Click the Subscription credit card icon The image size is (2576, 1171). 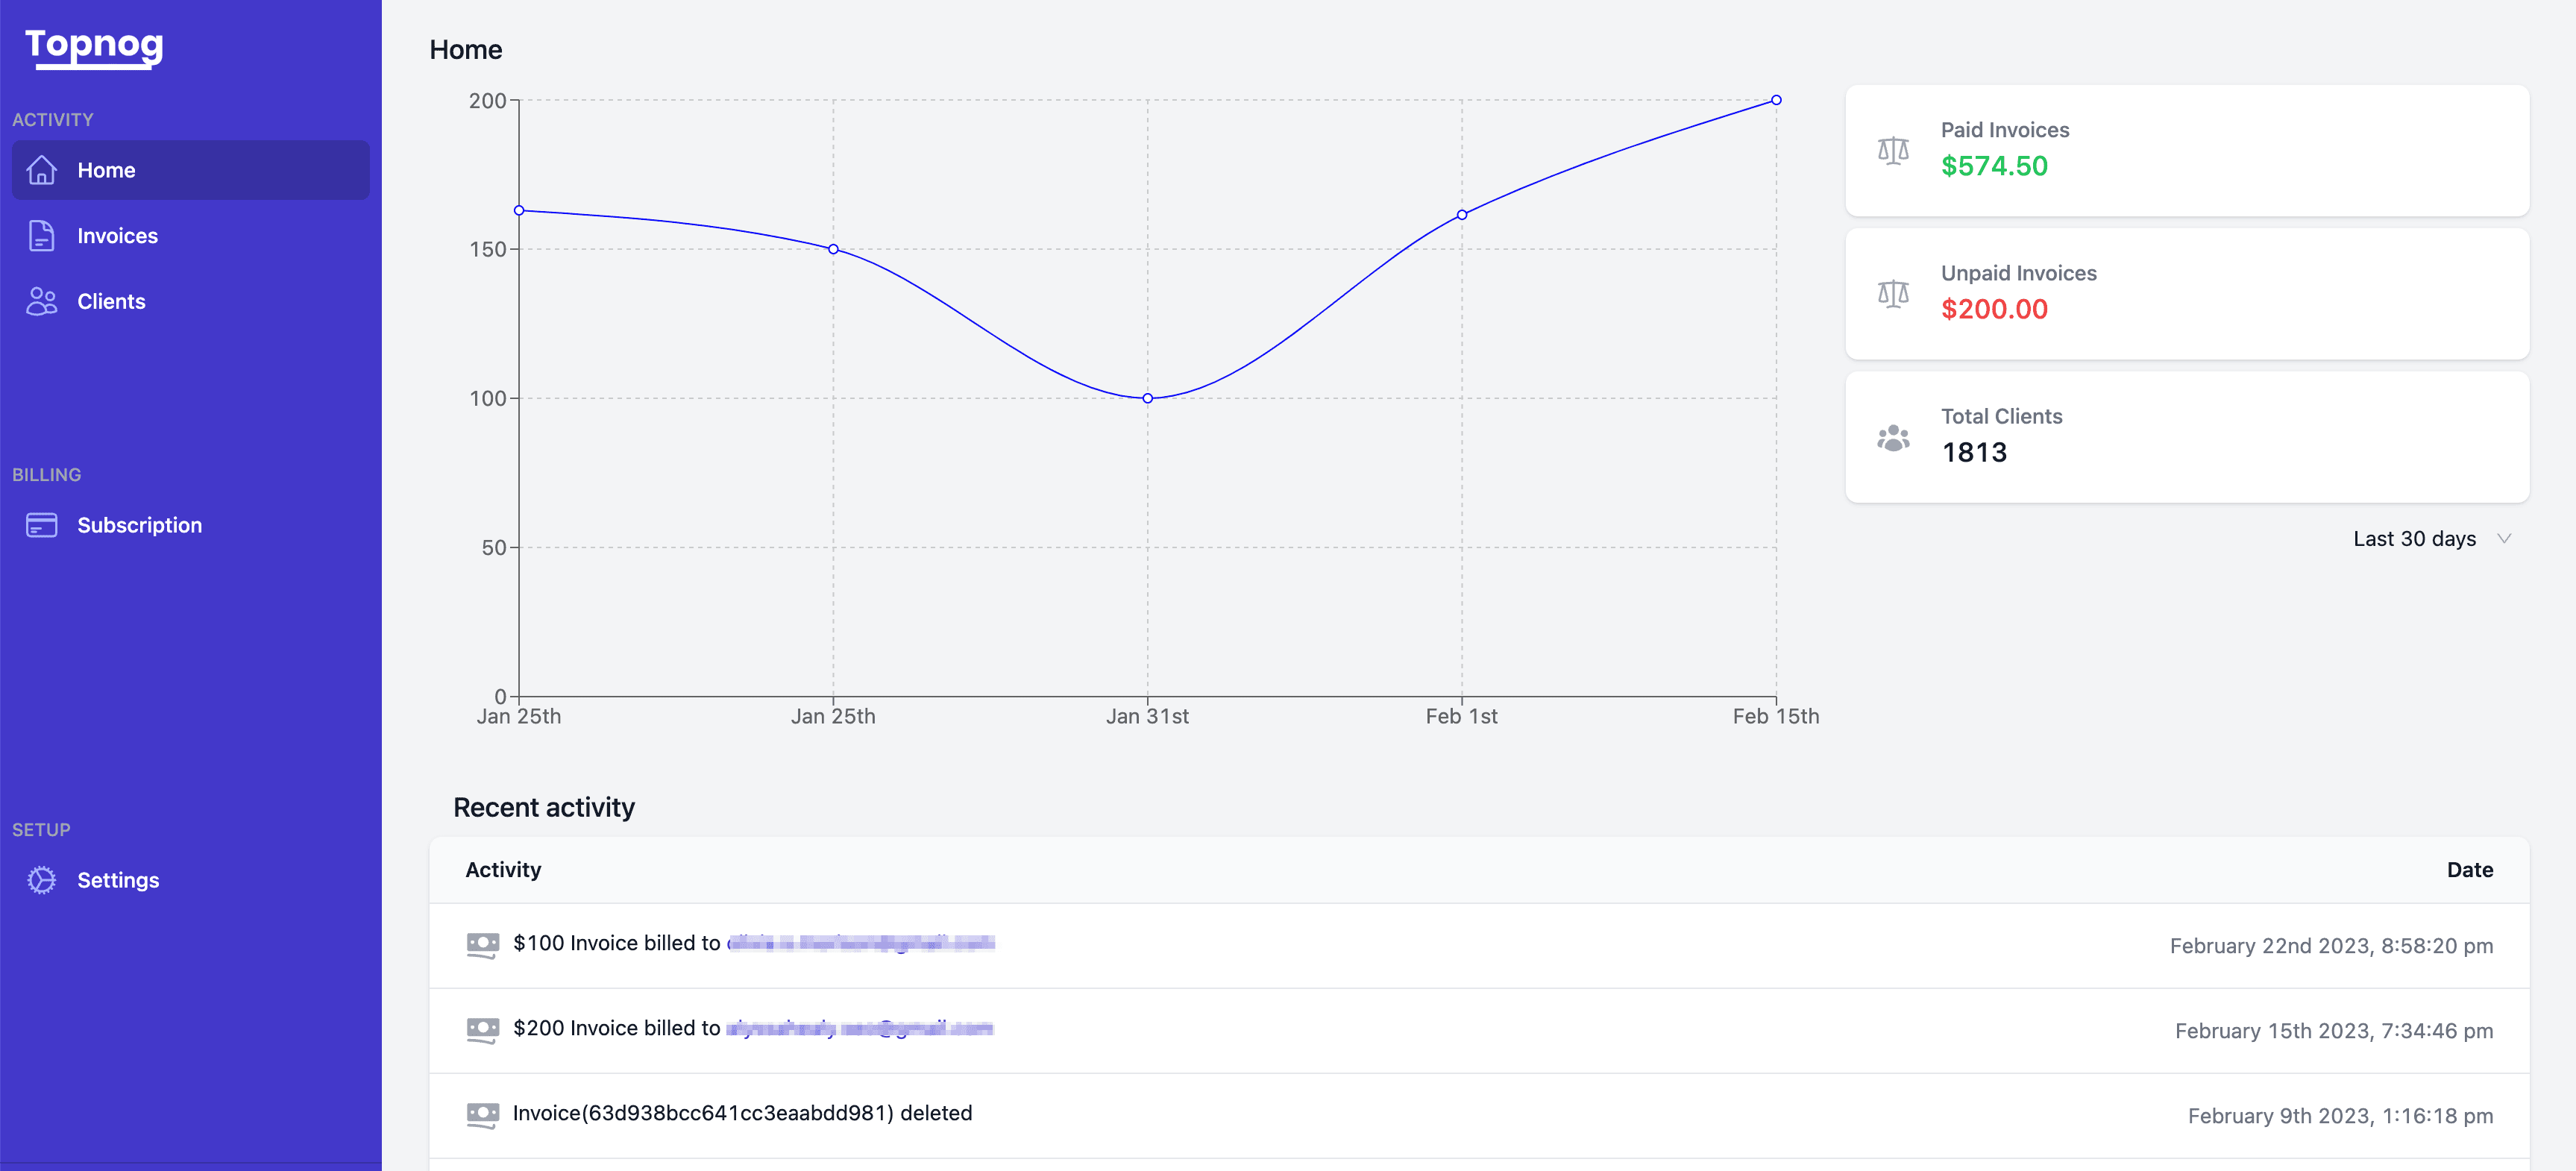[x=41, y=525]
